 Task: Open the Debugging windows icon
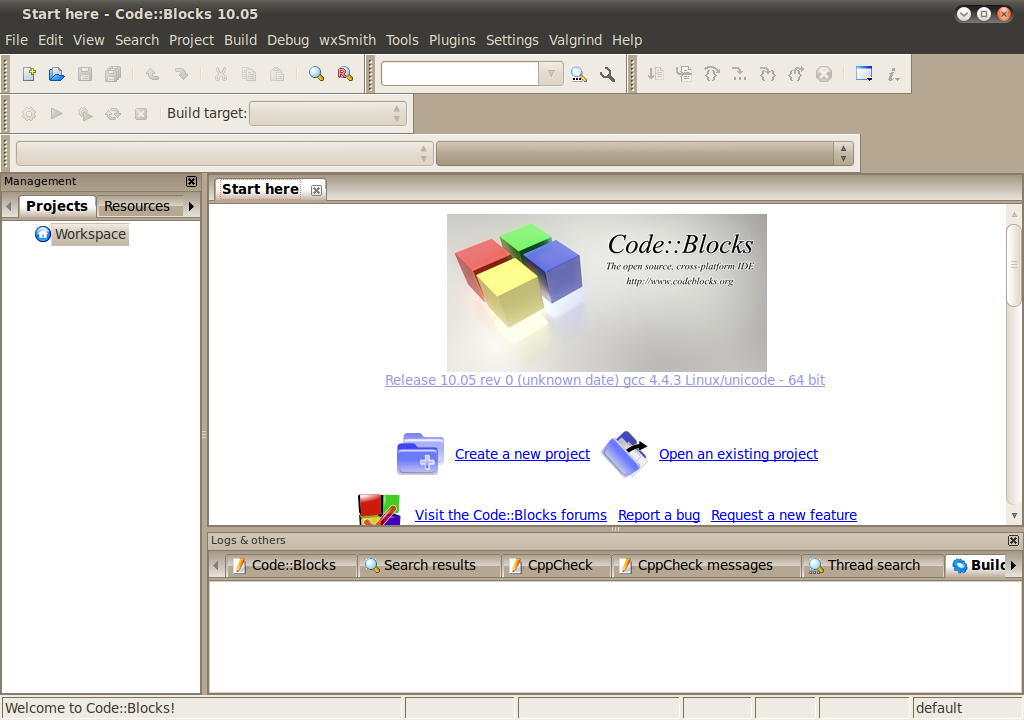pos(864,74)
